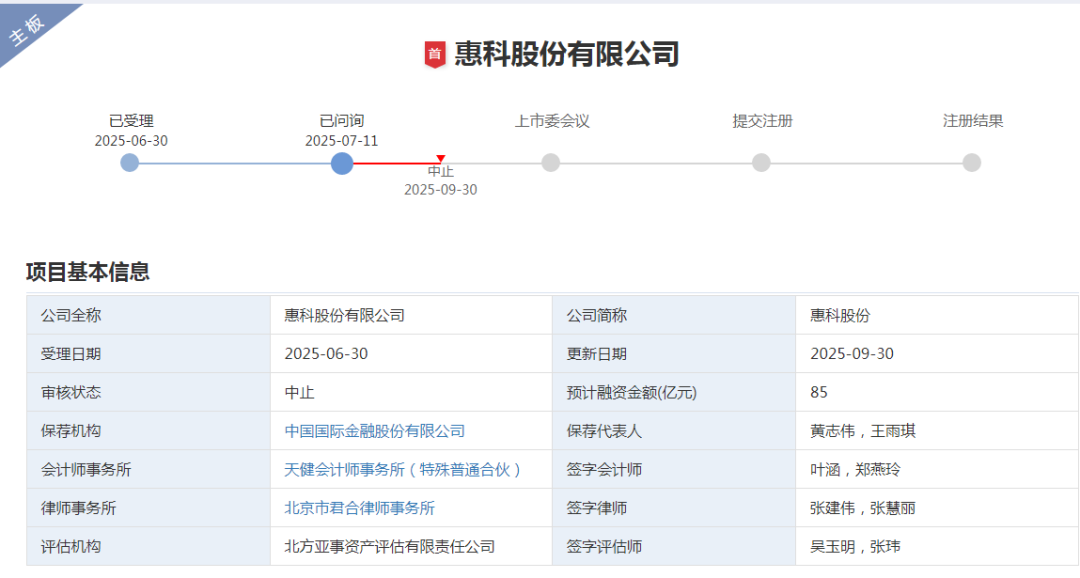Image resolution: width=1080 pixels, height=578 pixels.
Task: Click the 2025-09-30 value in 更新日期 row
Action: [x=852, y=354]
